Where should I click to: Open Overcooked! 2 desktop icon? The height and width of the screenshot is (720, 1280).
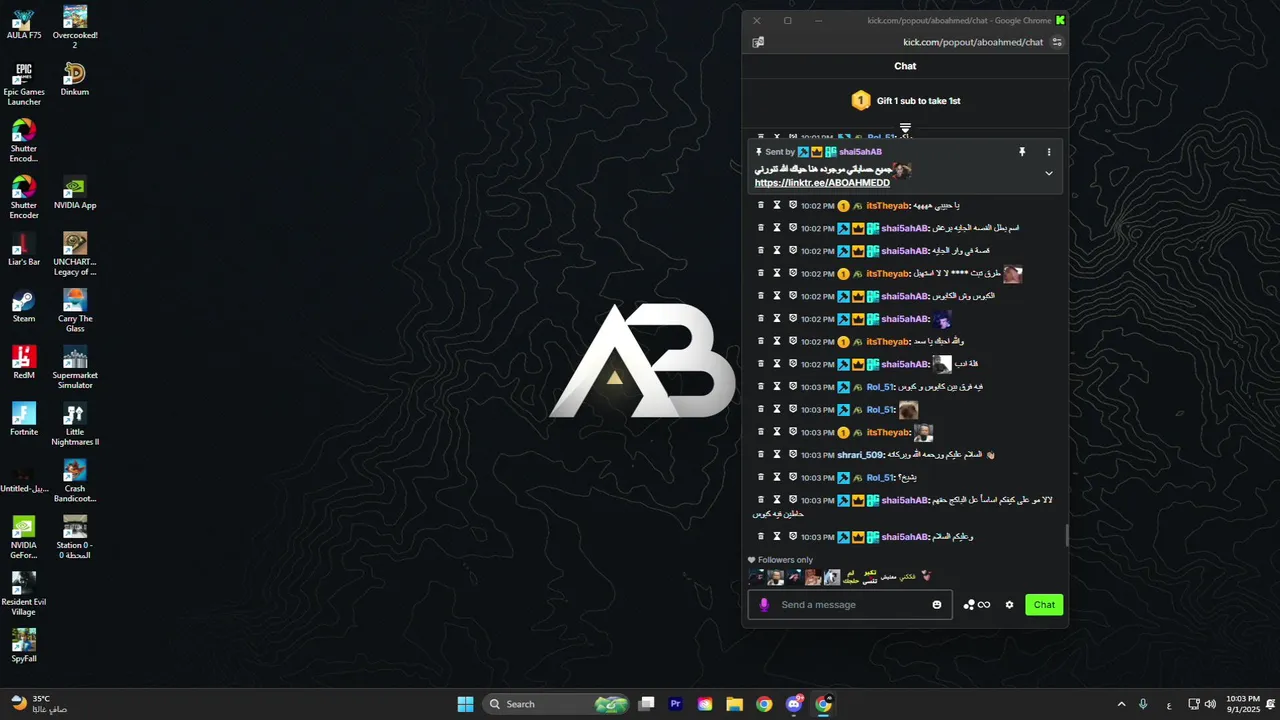[75, 27]
